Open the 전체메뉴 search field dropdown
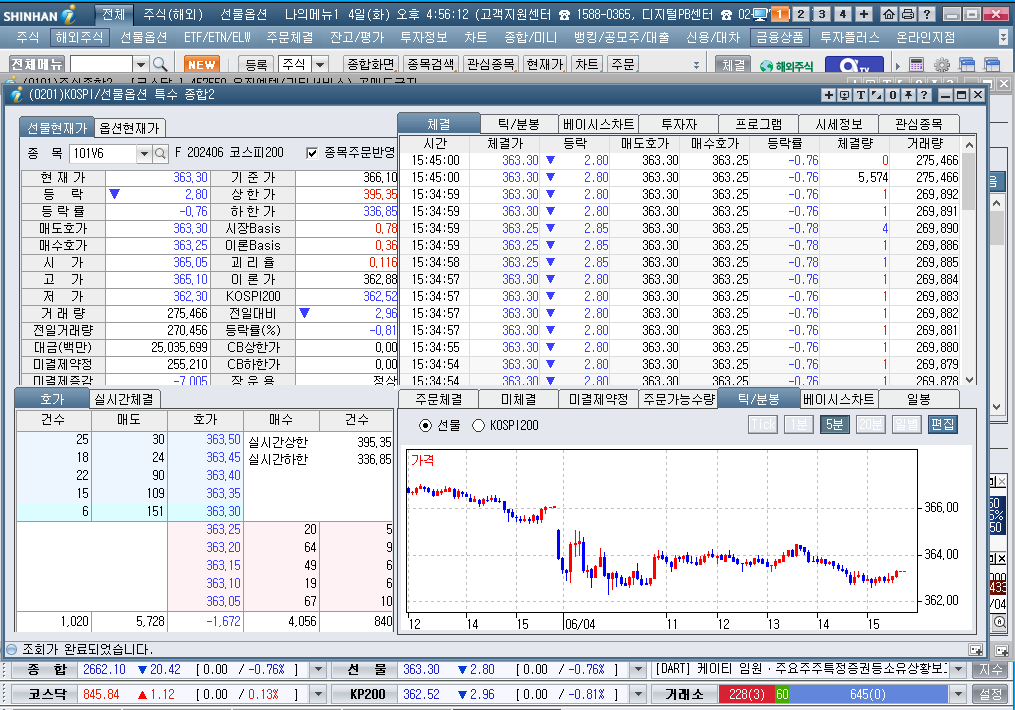The width and height of the screenshot is (1015, 710). (140, 65)
